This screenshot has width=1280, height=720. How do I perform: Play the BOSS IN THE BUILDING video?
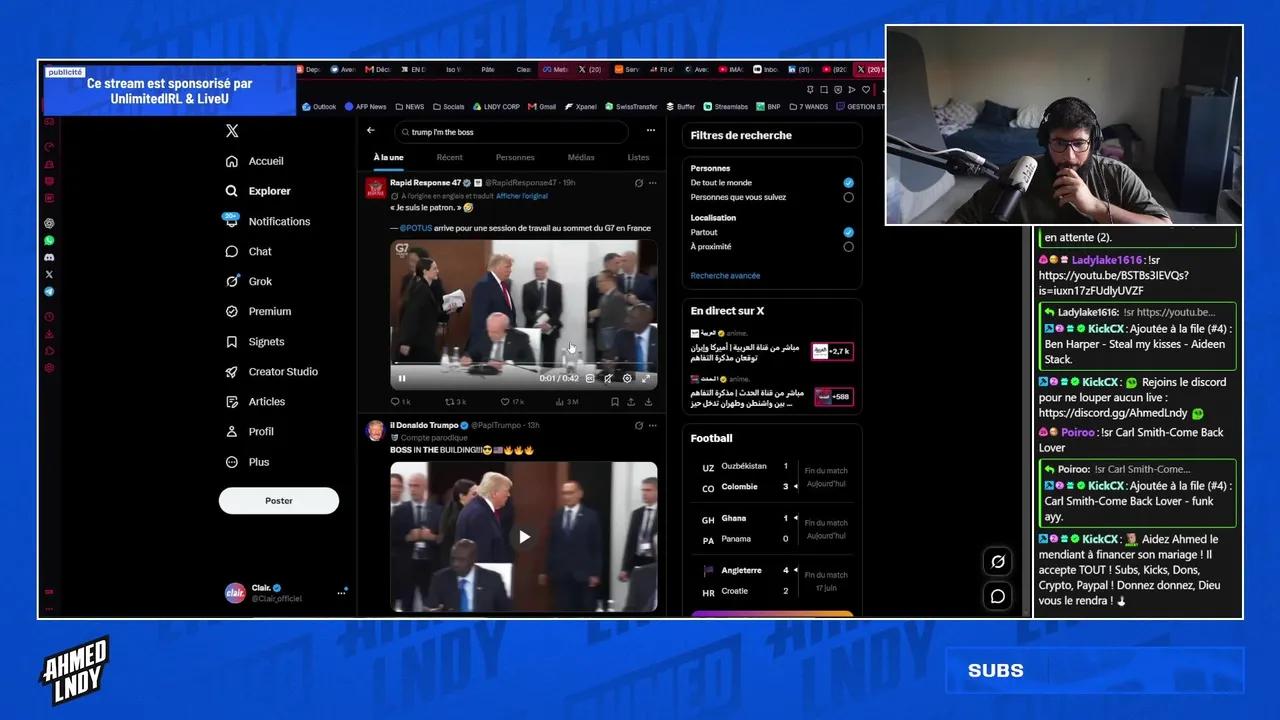click(524, 537)
